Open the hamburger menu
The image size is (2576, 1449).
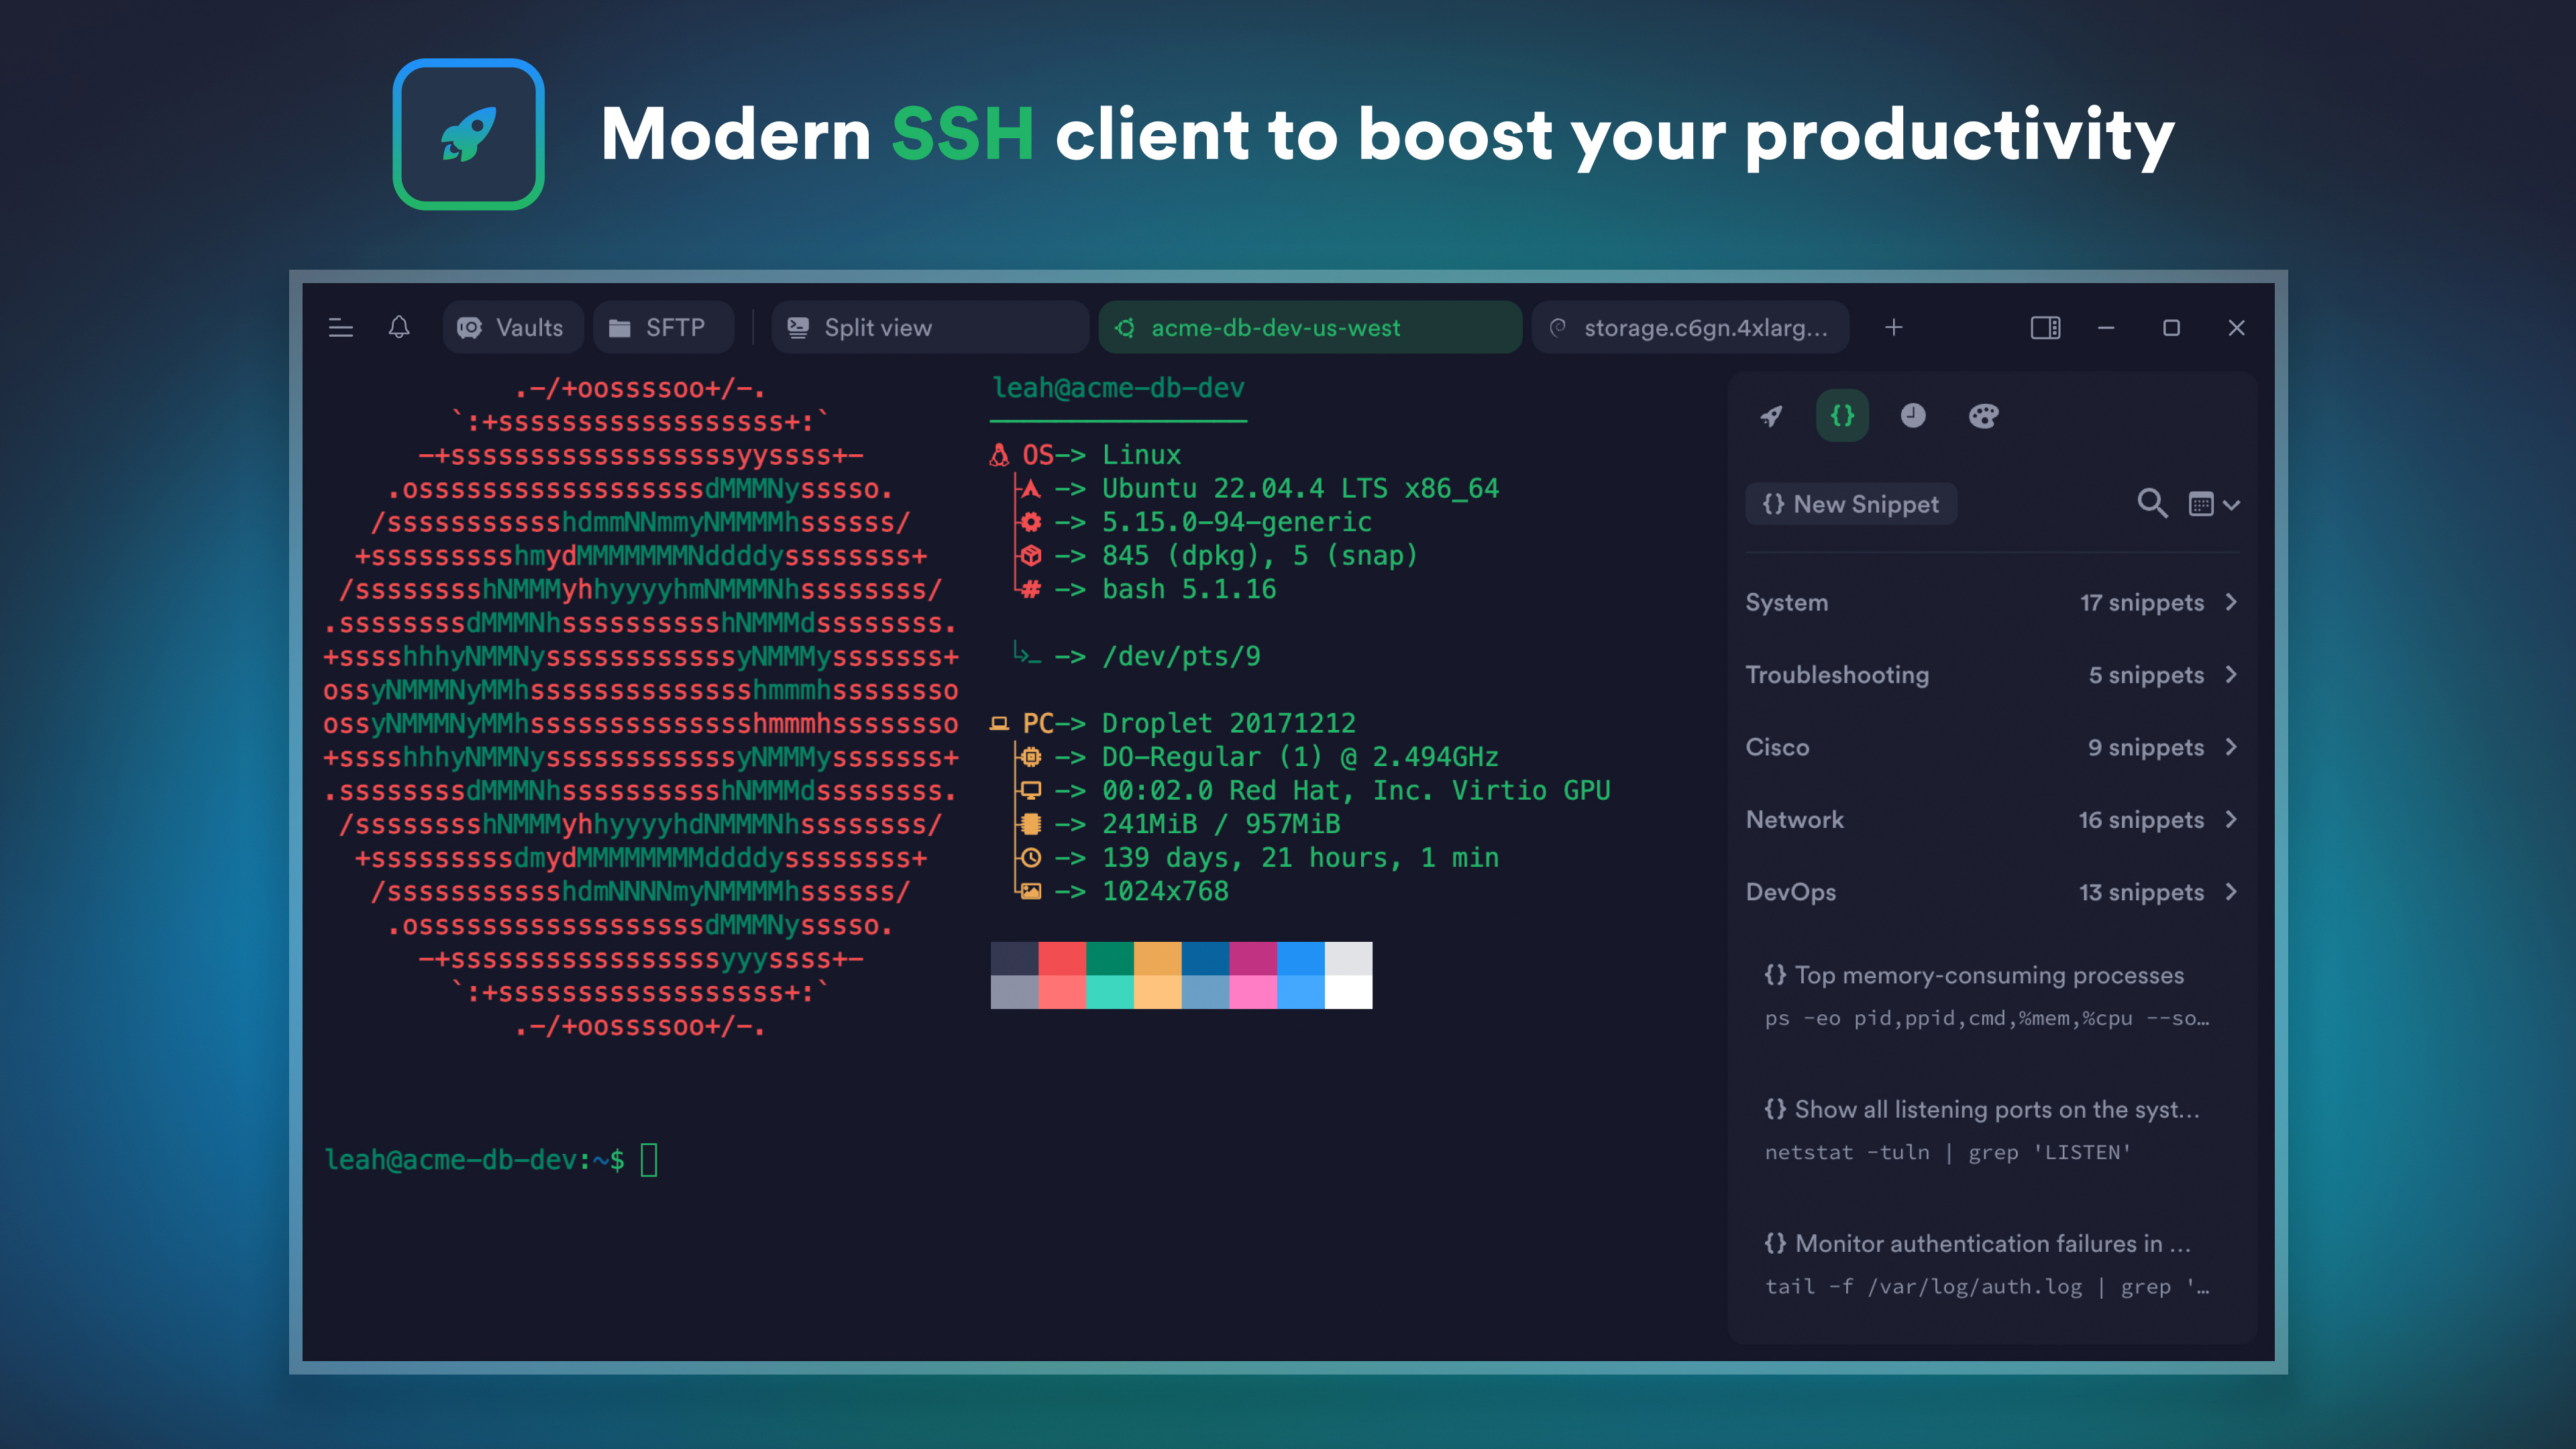pyautogui.click(x=341, y=327)
